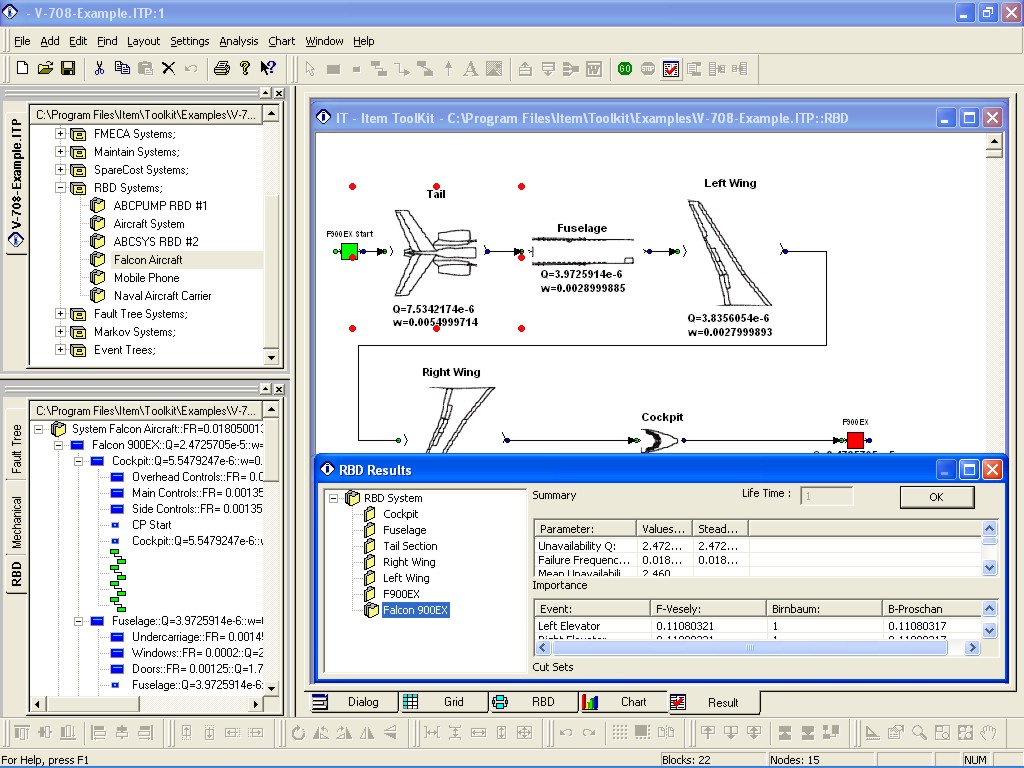1024x768 pixels.
Task: Click the Cockpit gate symbol
Action: 661,441
